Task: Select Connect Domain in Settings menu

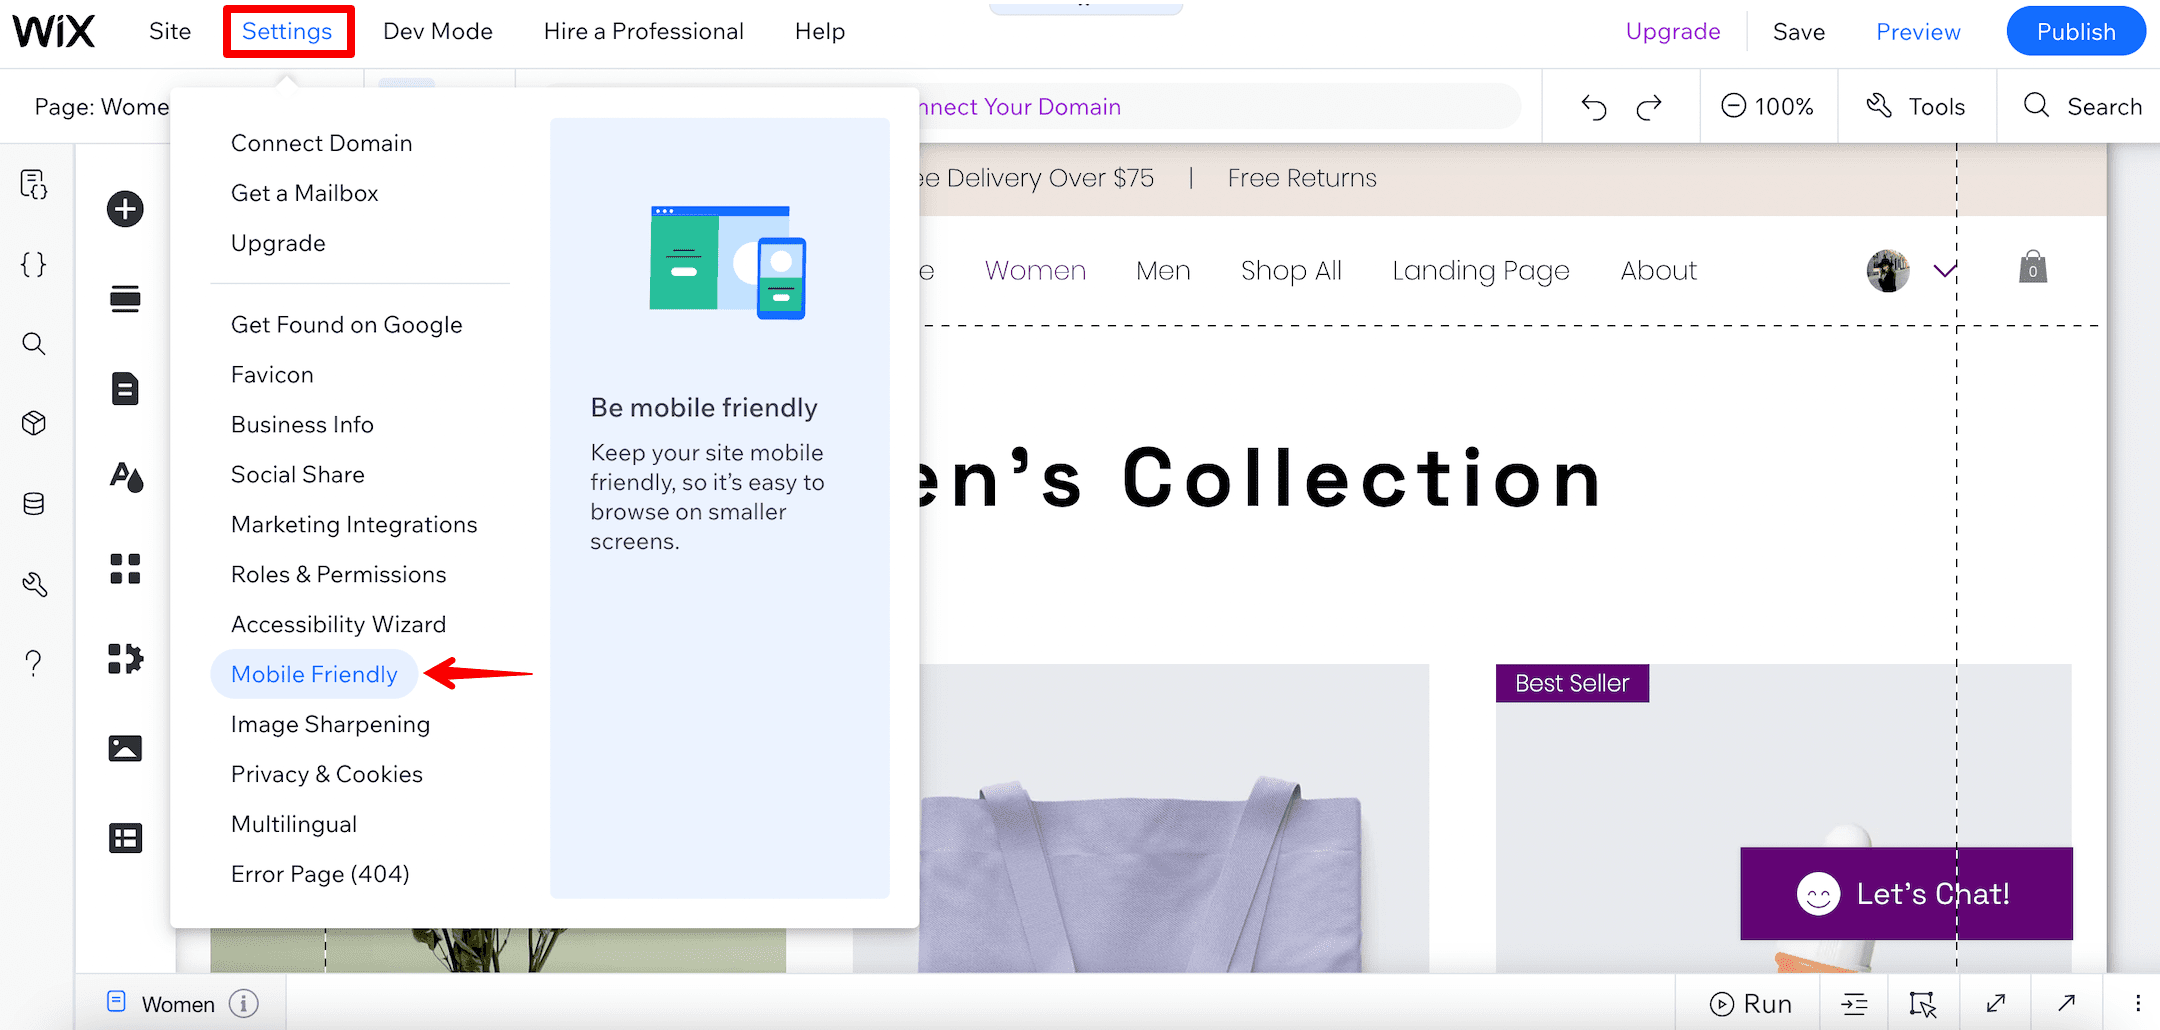Action: [321, 143]
